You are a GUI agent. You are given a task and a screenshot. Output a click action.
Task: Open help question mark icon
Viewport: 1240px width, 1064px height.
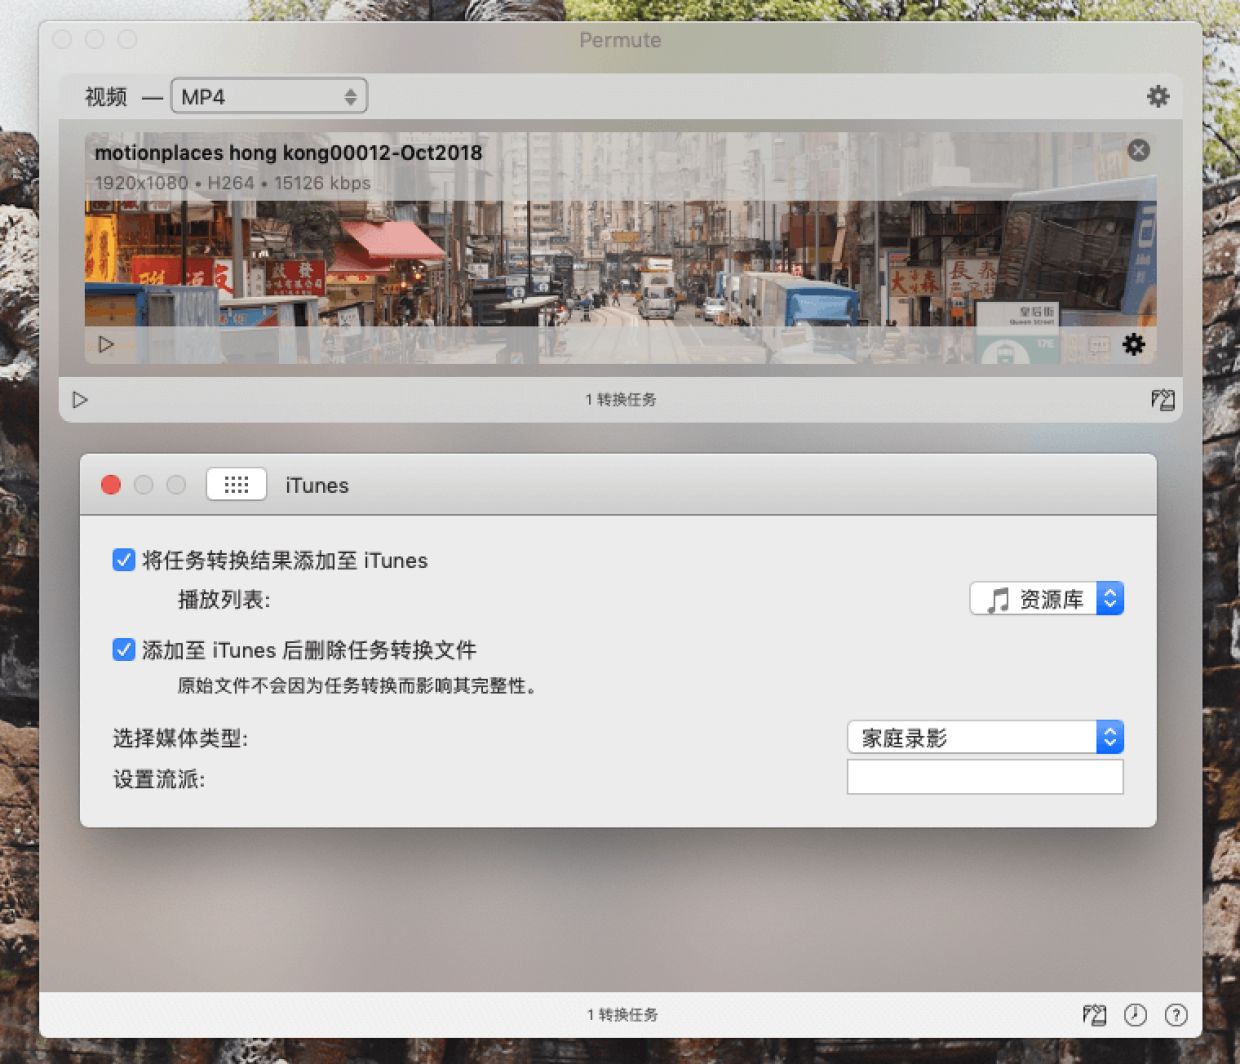(x=1176, y=1015)
